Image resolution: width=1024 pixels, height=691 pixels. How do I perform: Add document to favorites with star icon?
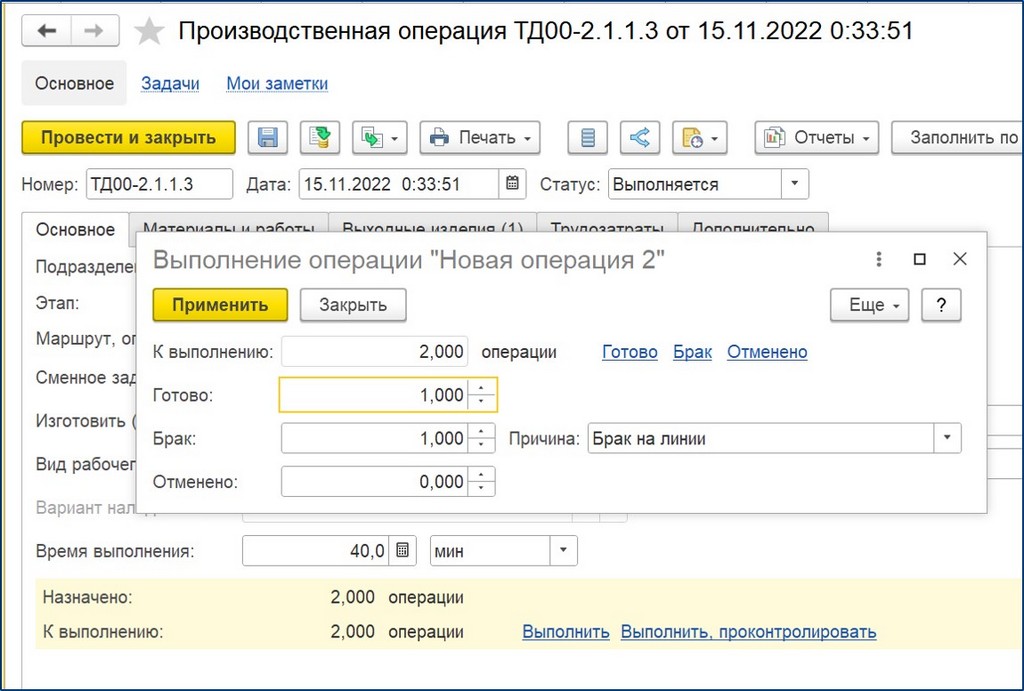pyautogui.click(x=149, y=31)
